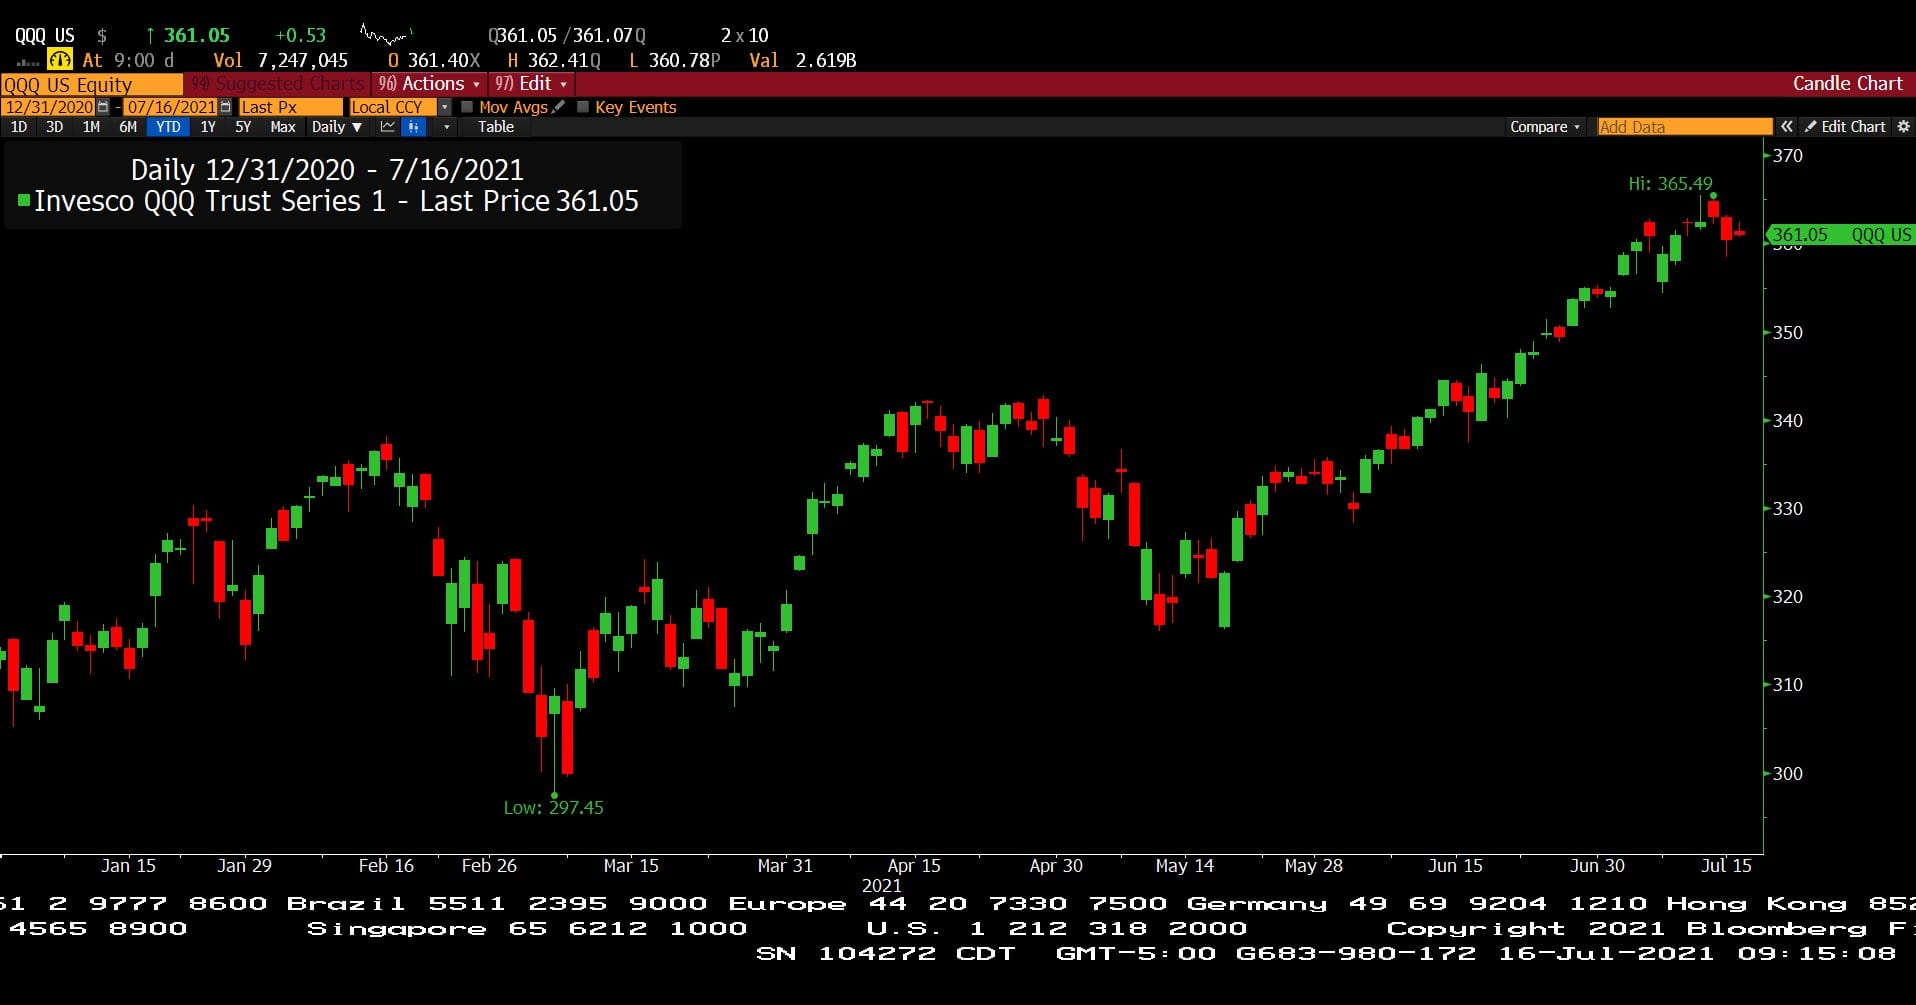The image size is (1916, 1005).
Task: Select the 6M range tab
Action: 128,127
